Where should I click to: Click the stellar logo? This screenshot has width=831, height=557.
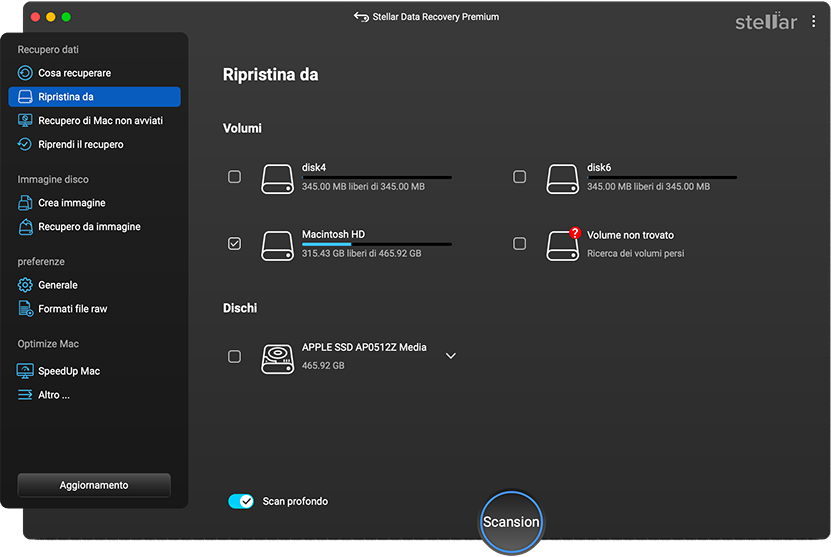(766, 21)
